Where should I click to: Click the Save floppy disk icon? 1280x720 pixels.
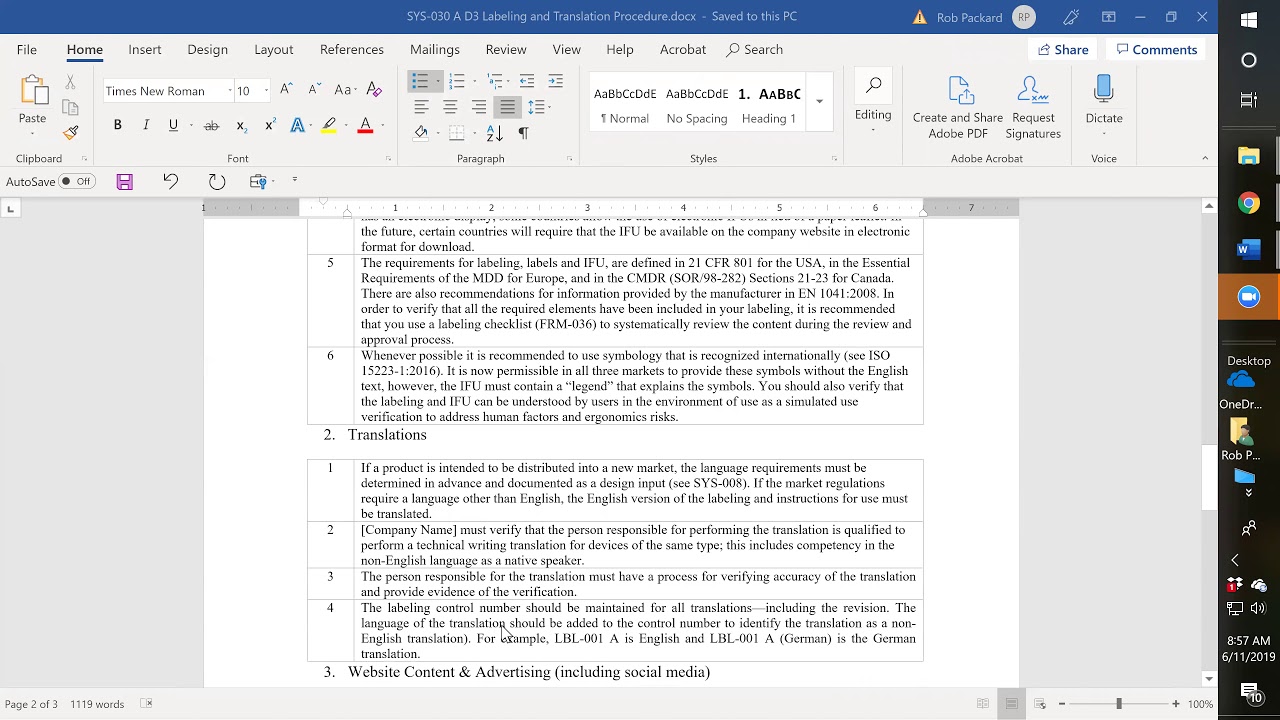[x=124, y=181]
